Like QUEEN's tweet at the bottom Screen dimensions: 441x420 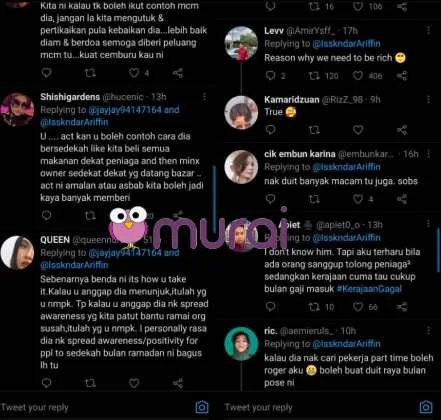[134, 383]
